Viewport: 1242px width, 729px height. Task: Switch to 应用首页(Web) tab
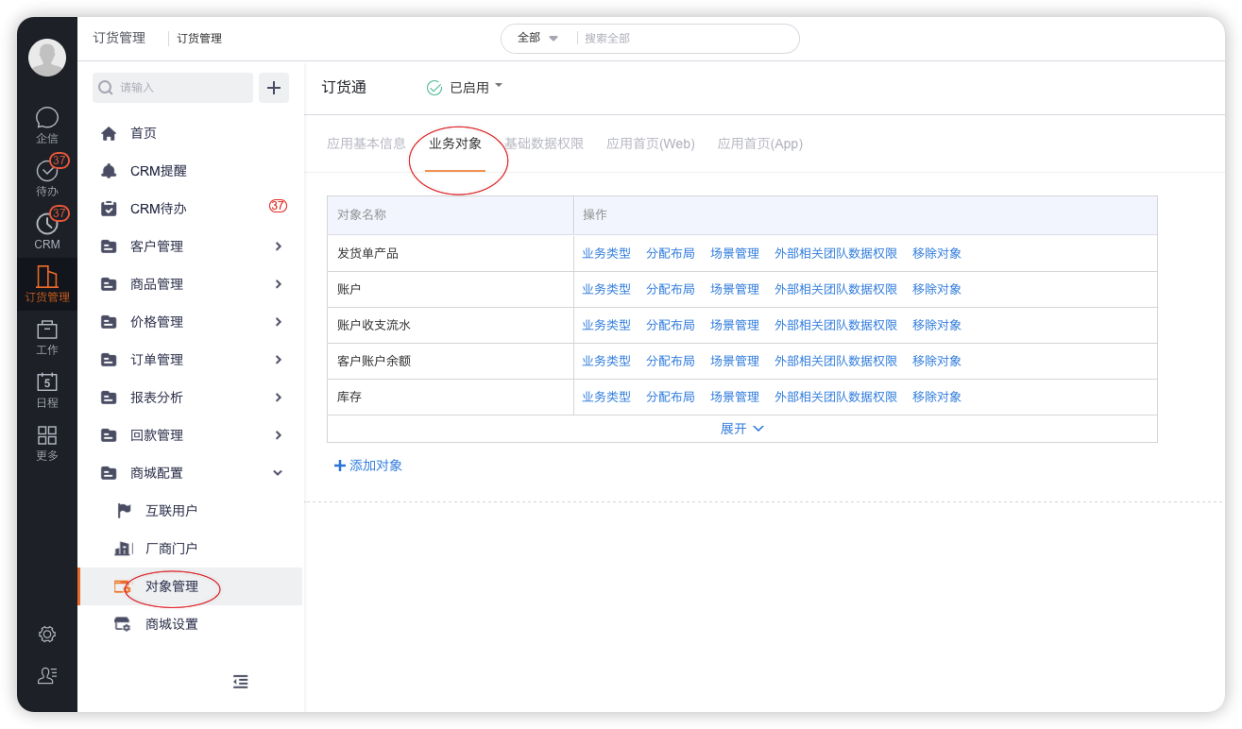(650, 144)
